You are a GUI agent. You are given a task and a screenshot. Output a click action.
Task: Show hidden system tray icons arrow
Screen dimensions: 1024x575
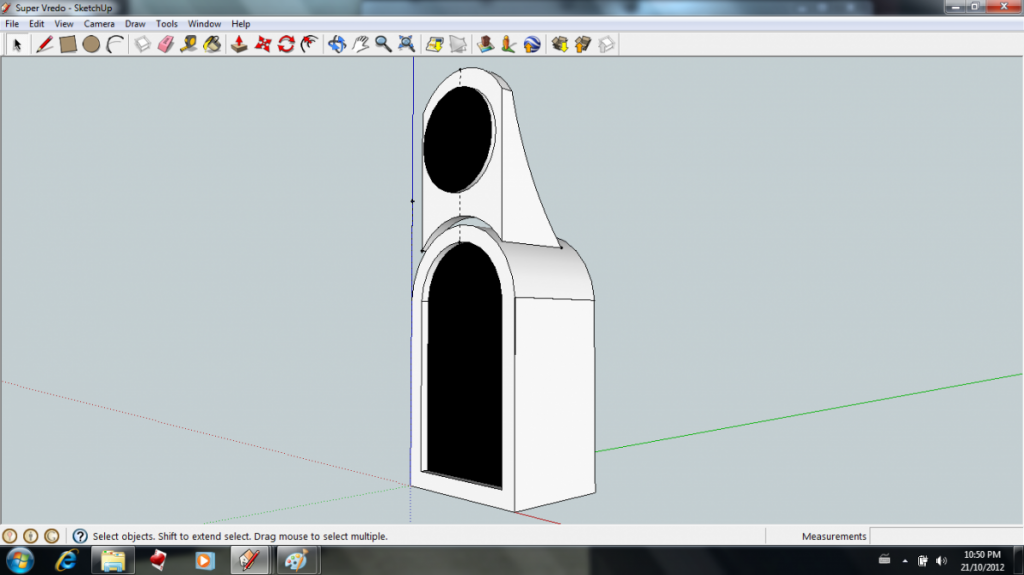coord(904,561)
